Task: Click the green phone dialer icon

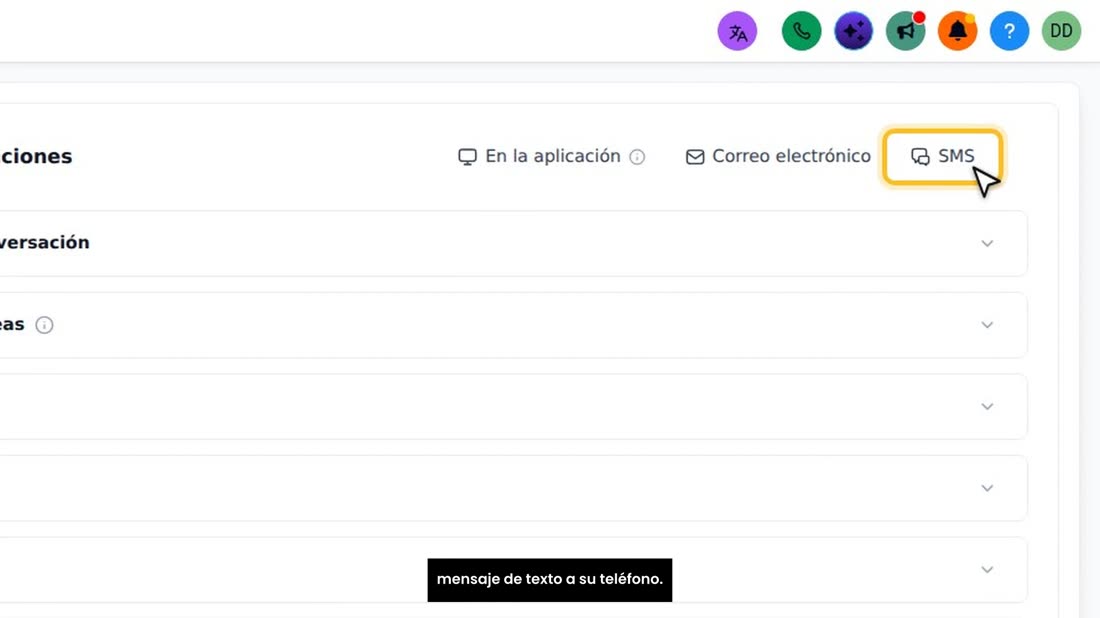Action: click(x=801, y=31)
